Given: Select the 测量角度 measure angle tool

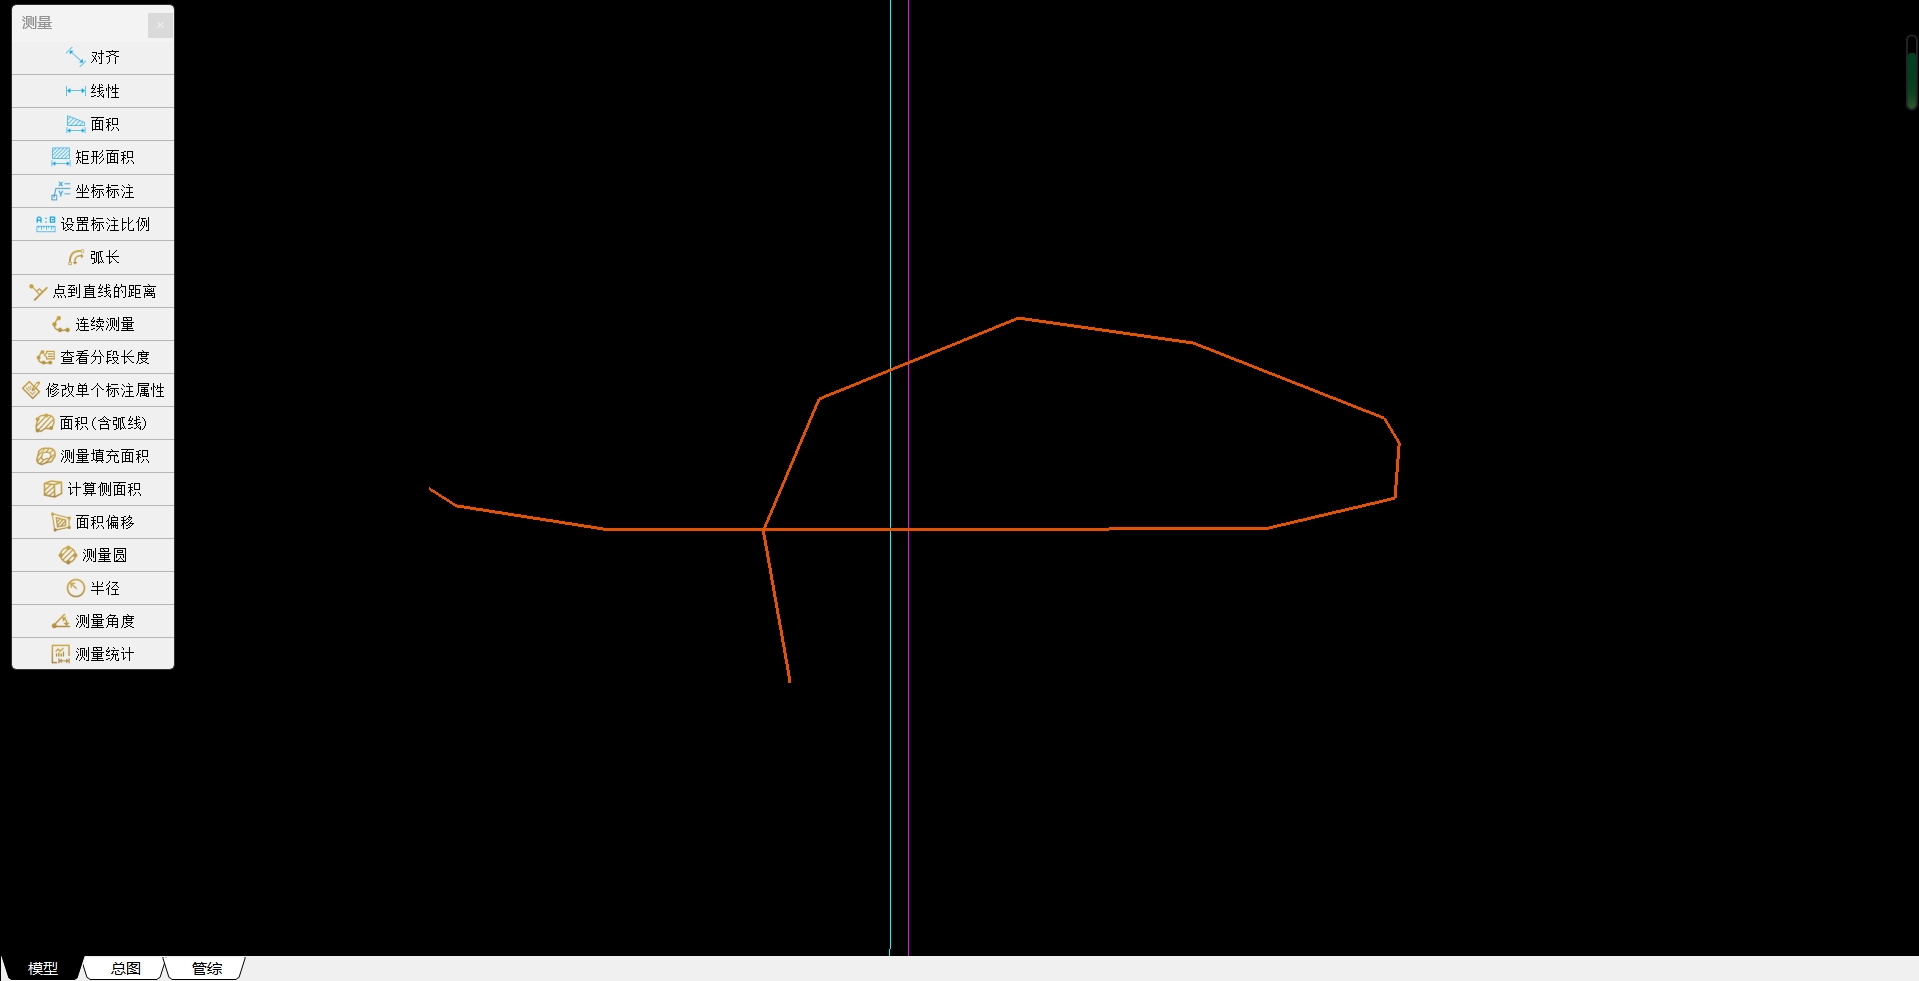Looking at the screenshot, I should 93,621.
